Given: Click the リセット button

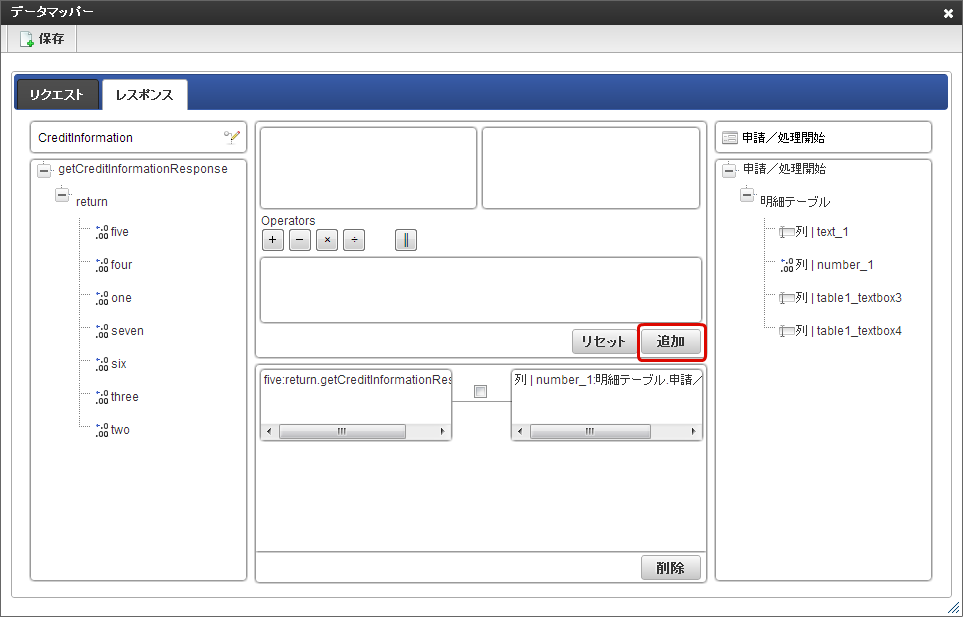Looking at the screenshot, I should pyautogui.click(x=604, y=342).
